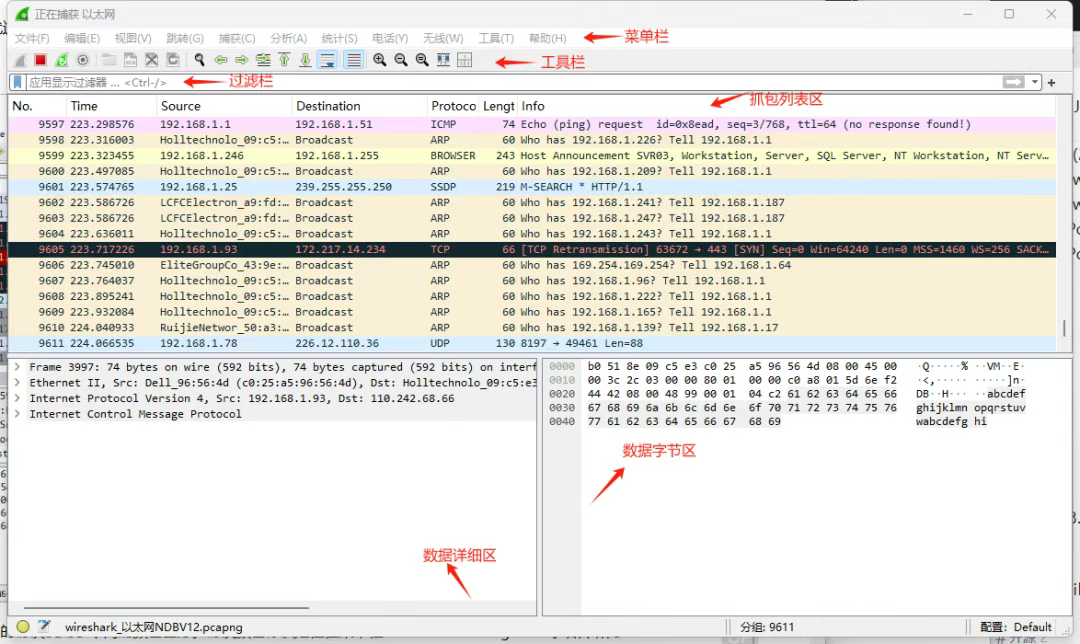
Task: Open the 统计(S) menu
Action: click(339, 38)
